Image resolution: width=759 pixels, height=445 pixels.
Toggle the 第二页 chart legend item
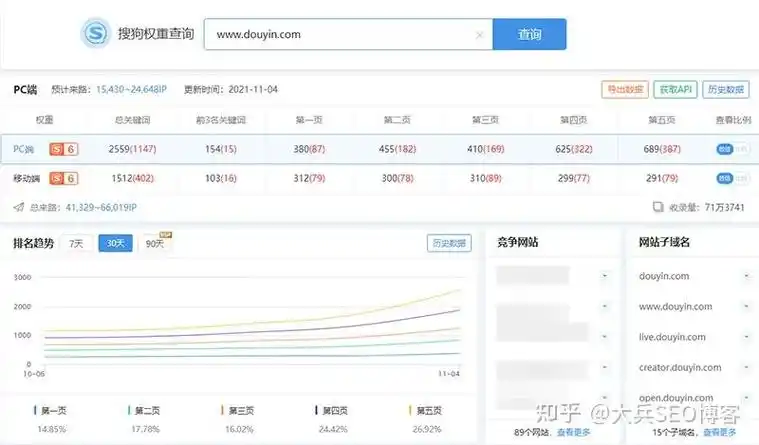[x=144, y=411]
